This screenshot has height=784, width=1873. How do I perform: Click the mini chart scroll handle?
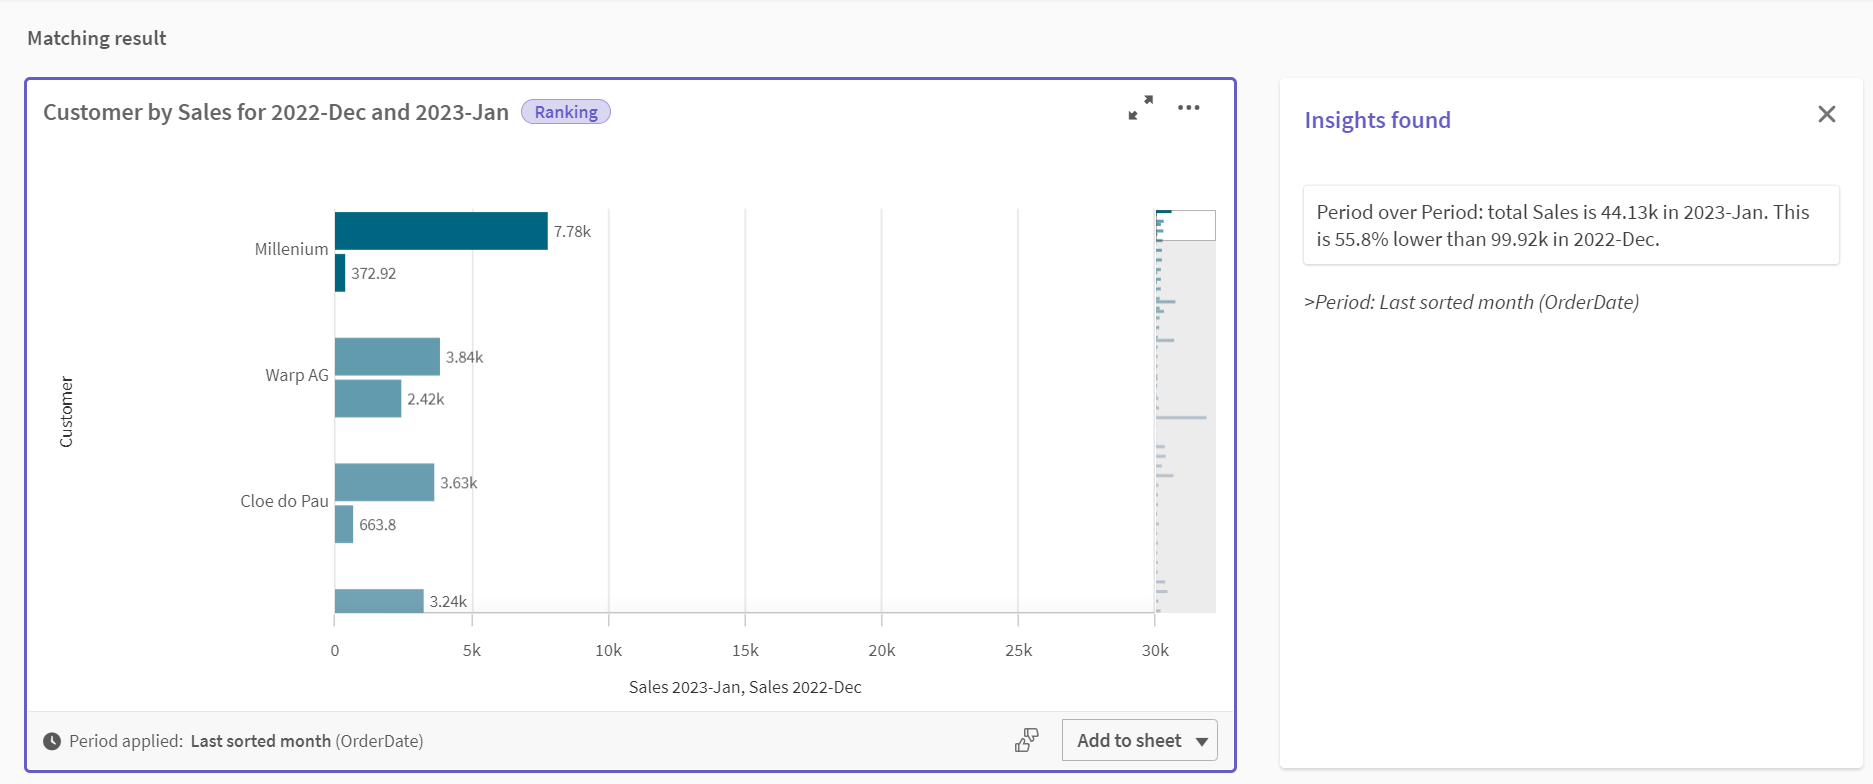click(1186, 225)
